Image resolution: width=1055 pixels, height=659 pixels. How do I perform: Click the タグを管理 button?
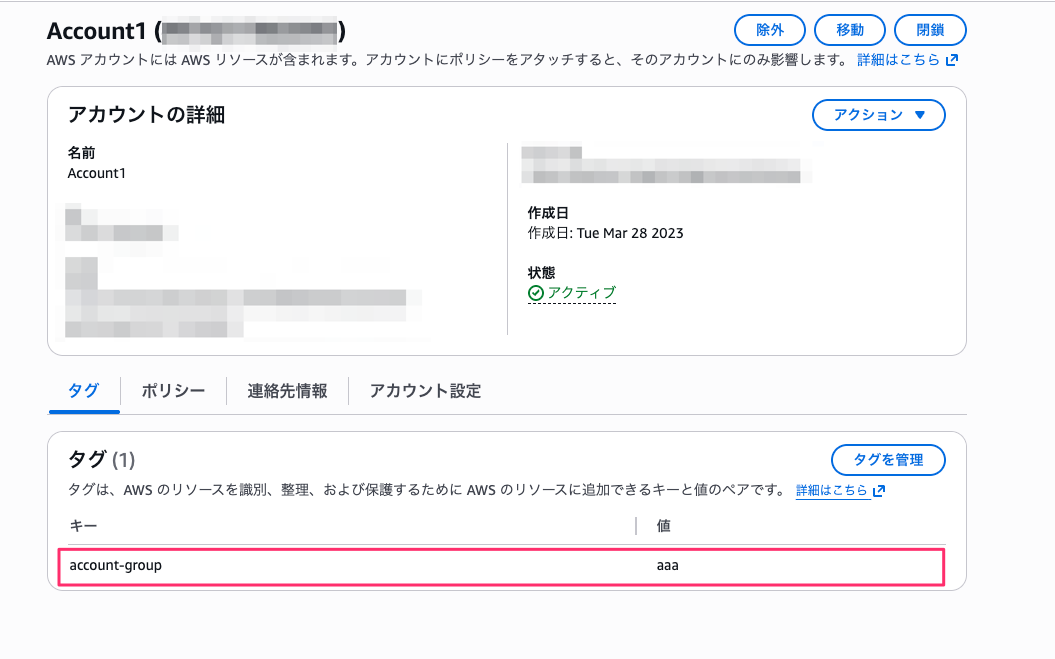[x=888, y=460]
